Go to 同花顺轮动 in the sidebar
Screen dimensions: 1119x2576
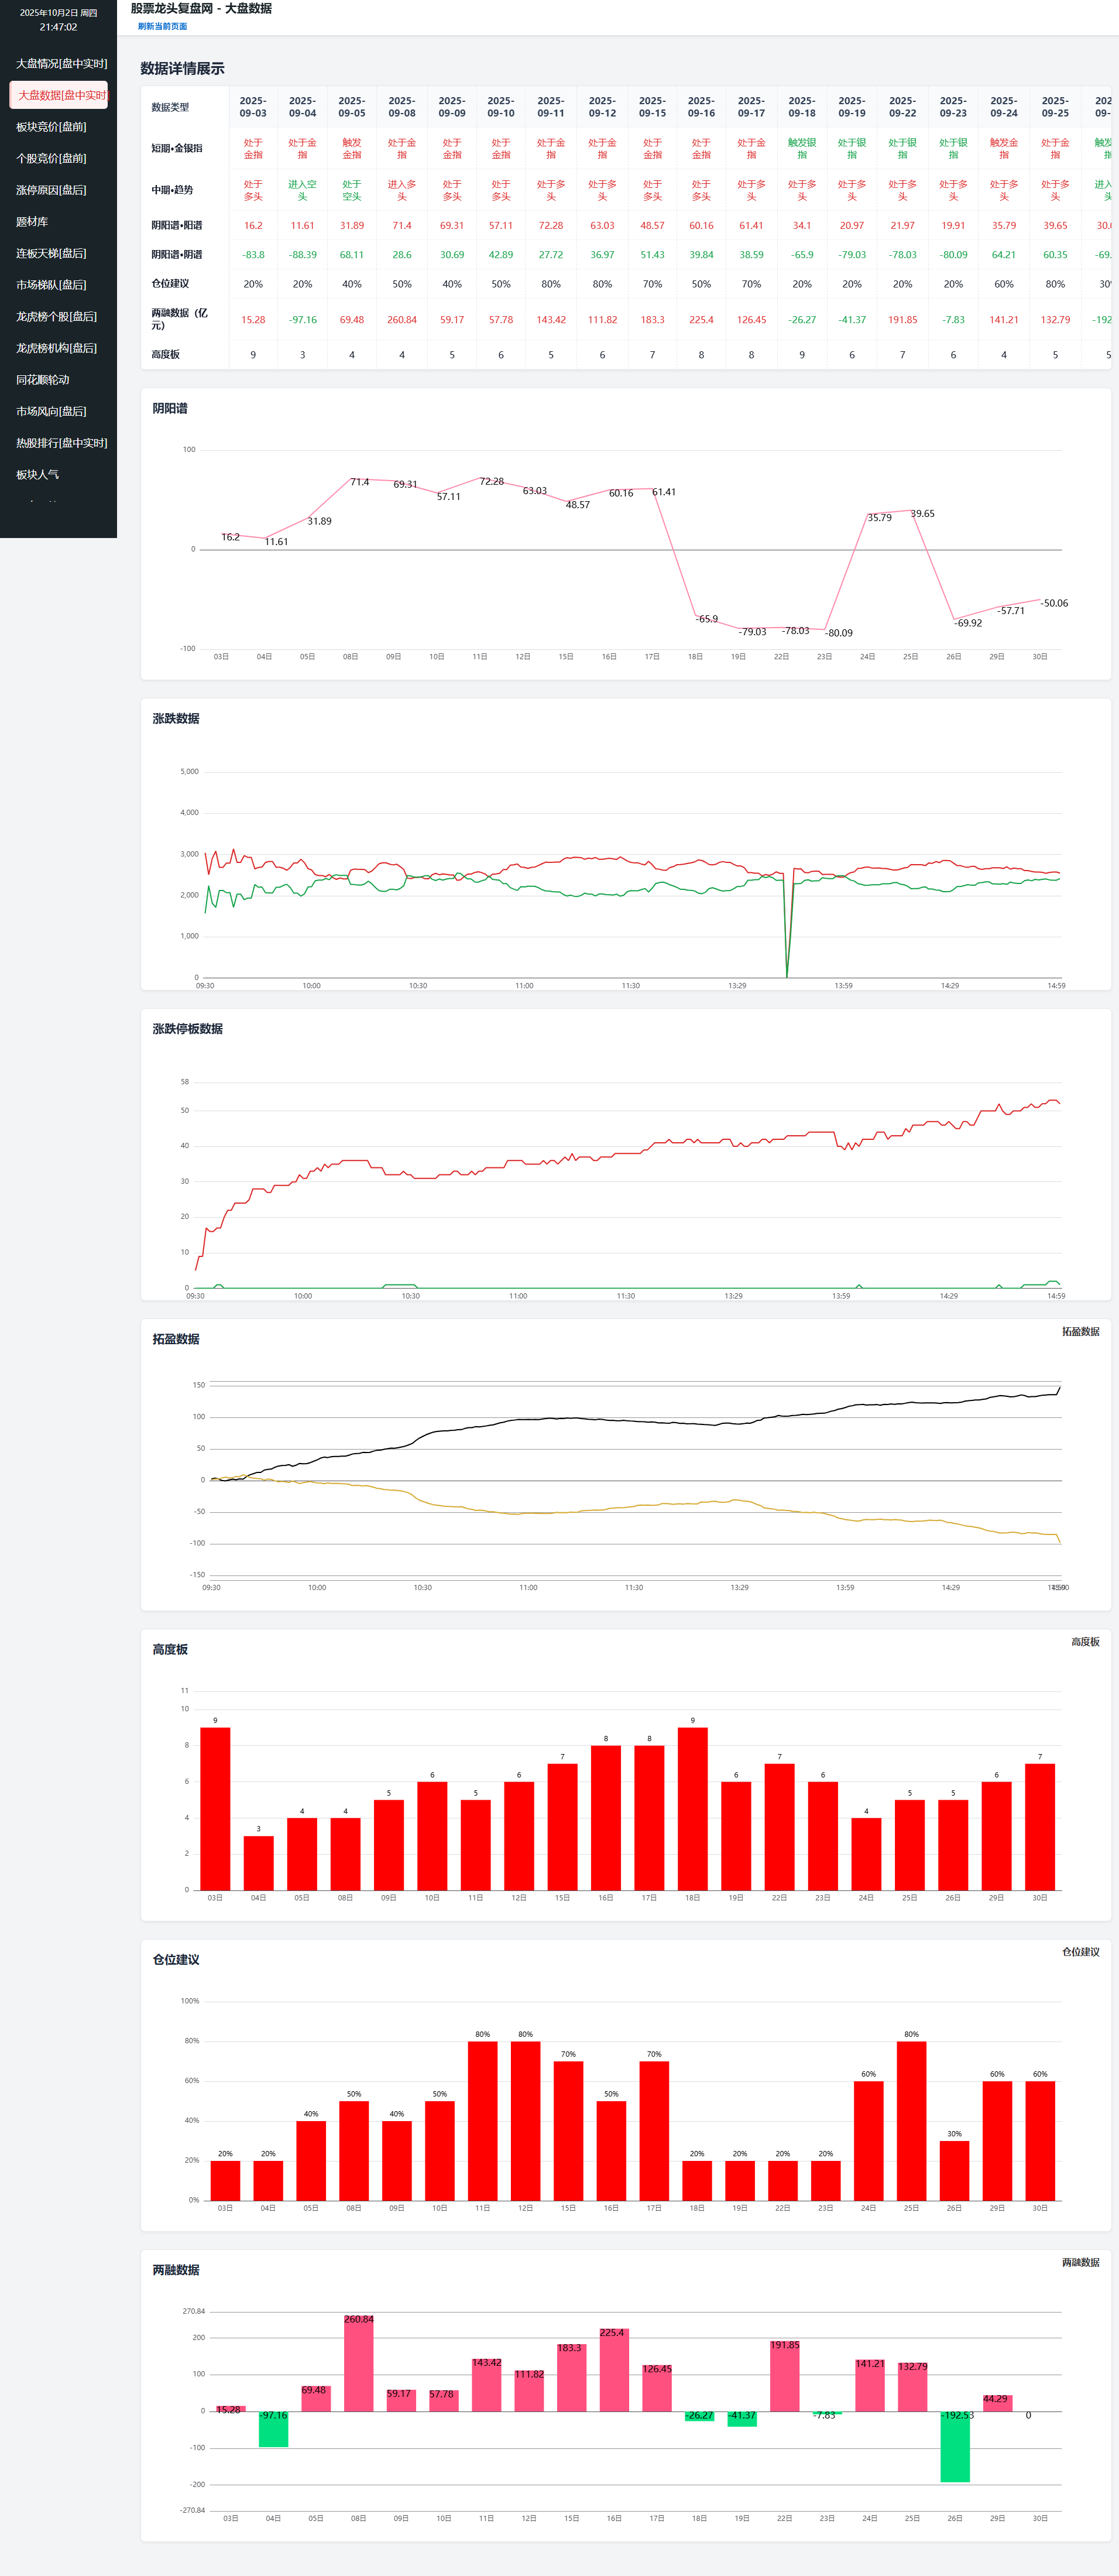[x=43, y=380]
